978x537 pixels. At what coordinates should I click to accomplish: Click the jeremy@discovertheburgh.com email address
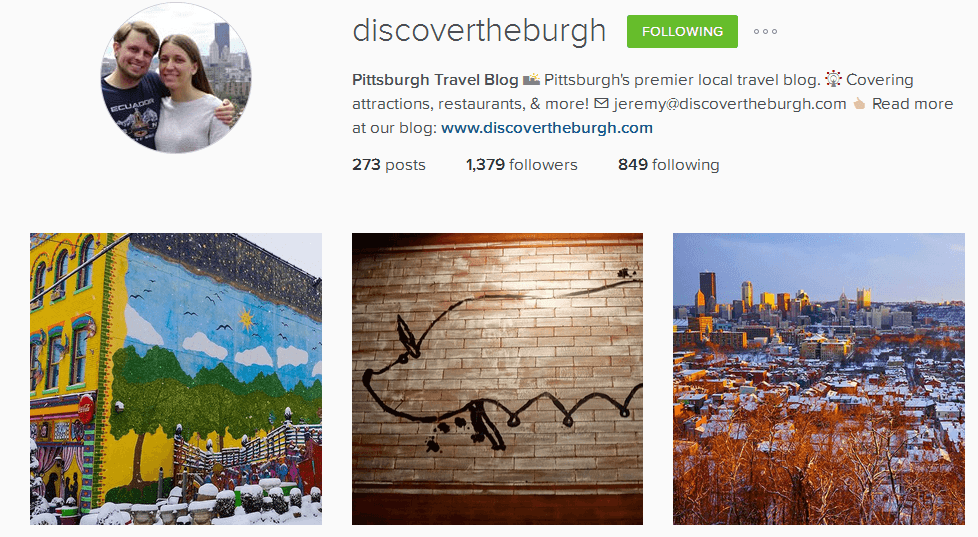(730, 104)
